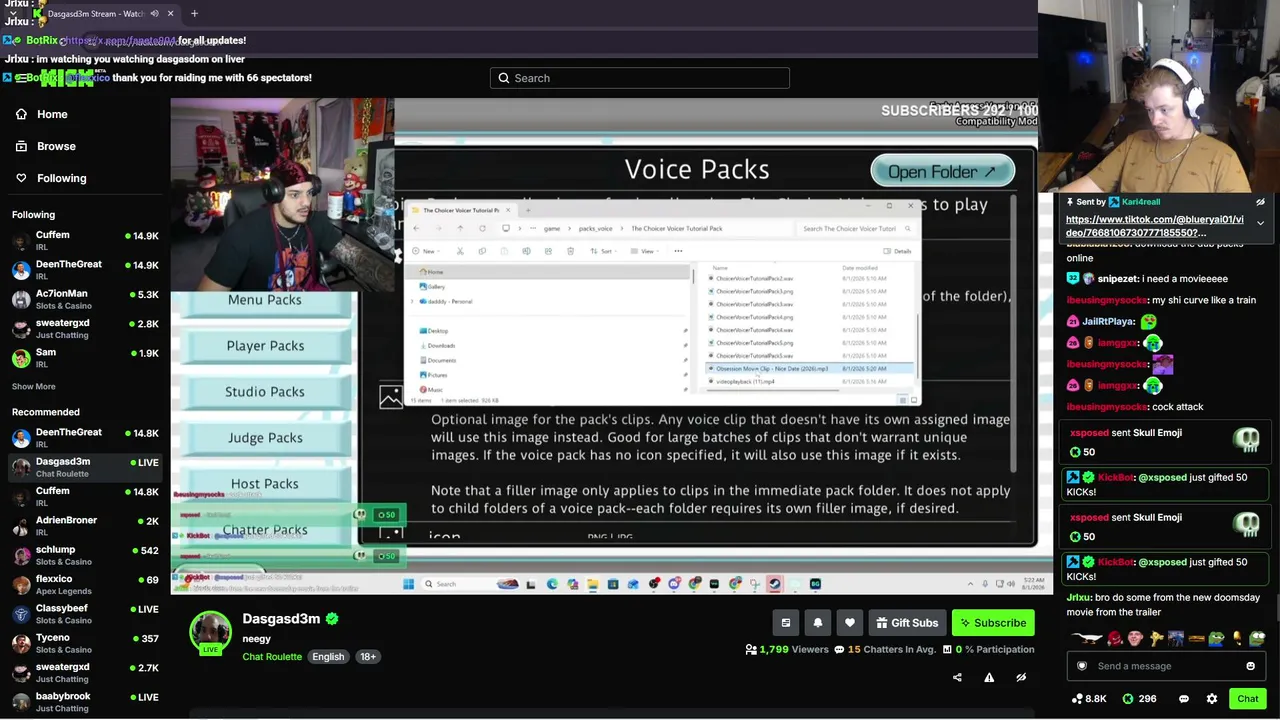Send message with green Chat button

(x=1248, y=699)
